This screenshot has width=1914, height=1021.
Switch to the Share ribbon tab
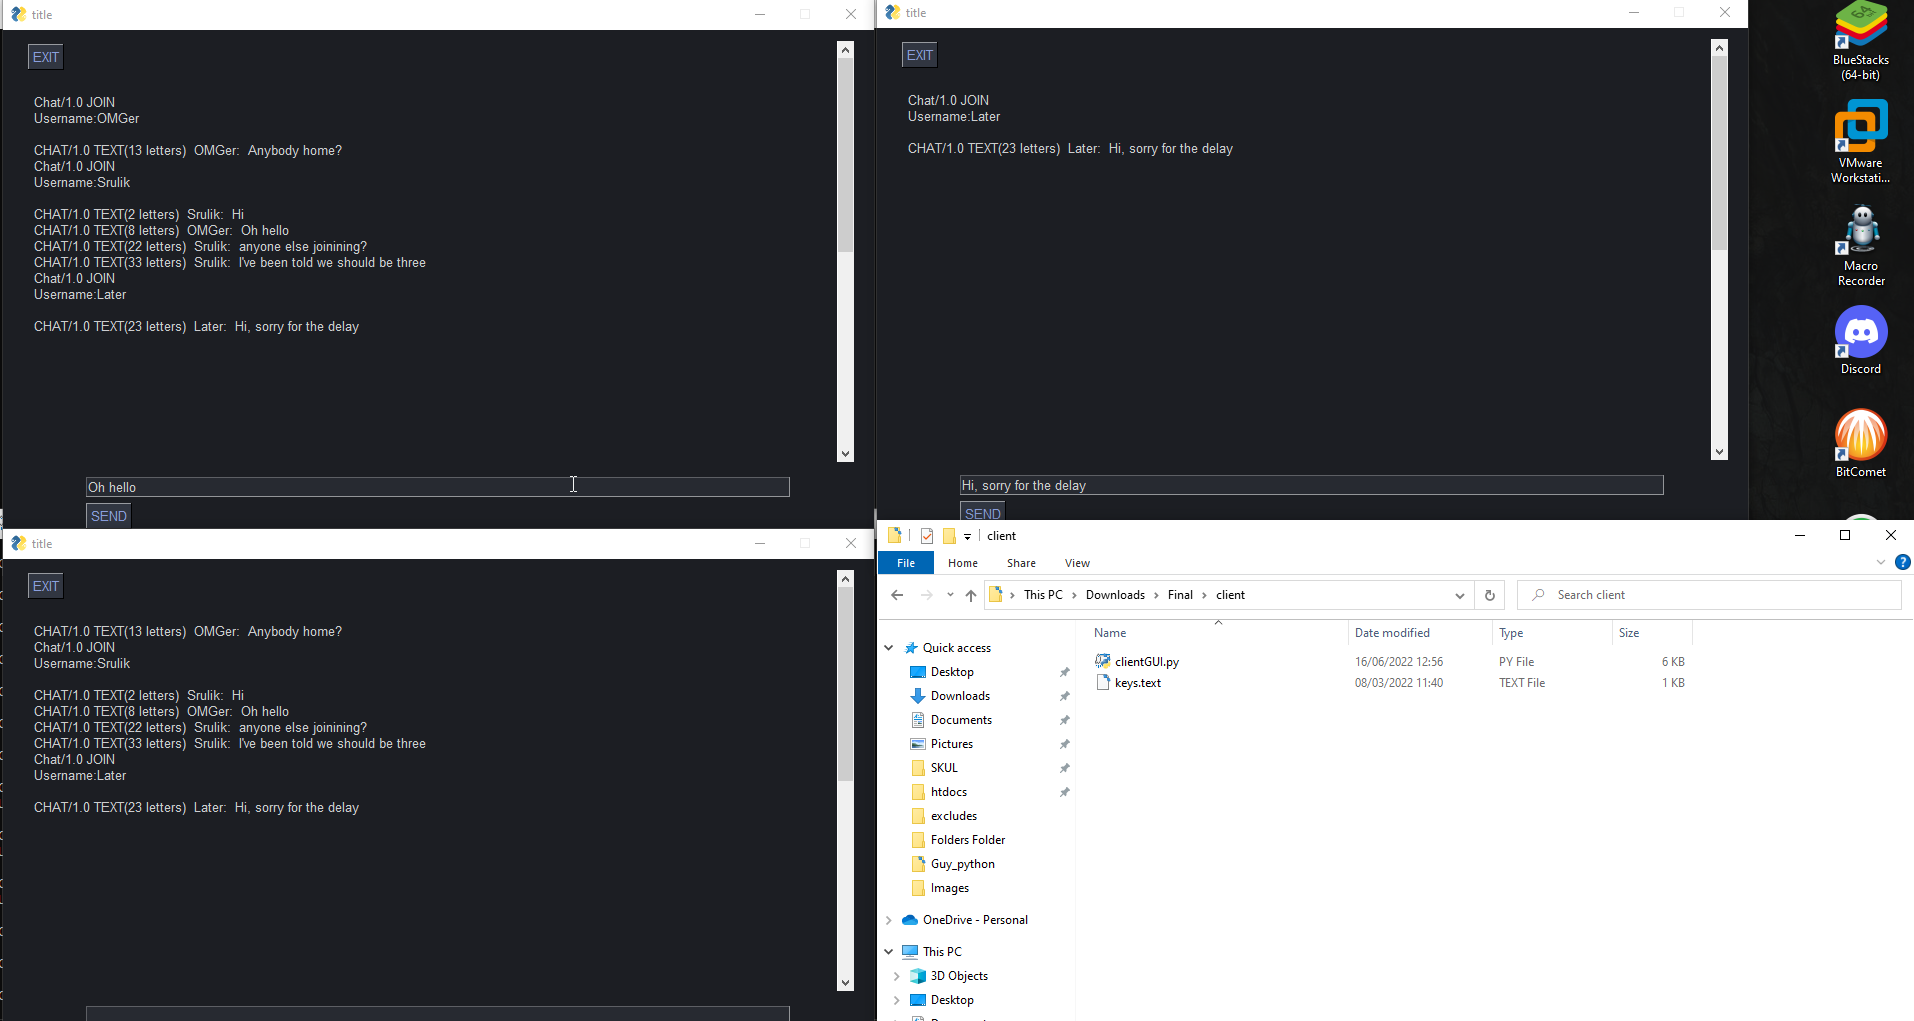[x=1021, y=563]
